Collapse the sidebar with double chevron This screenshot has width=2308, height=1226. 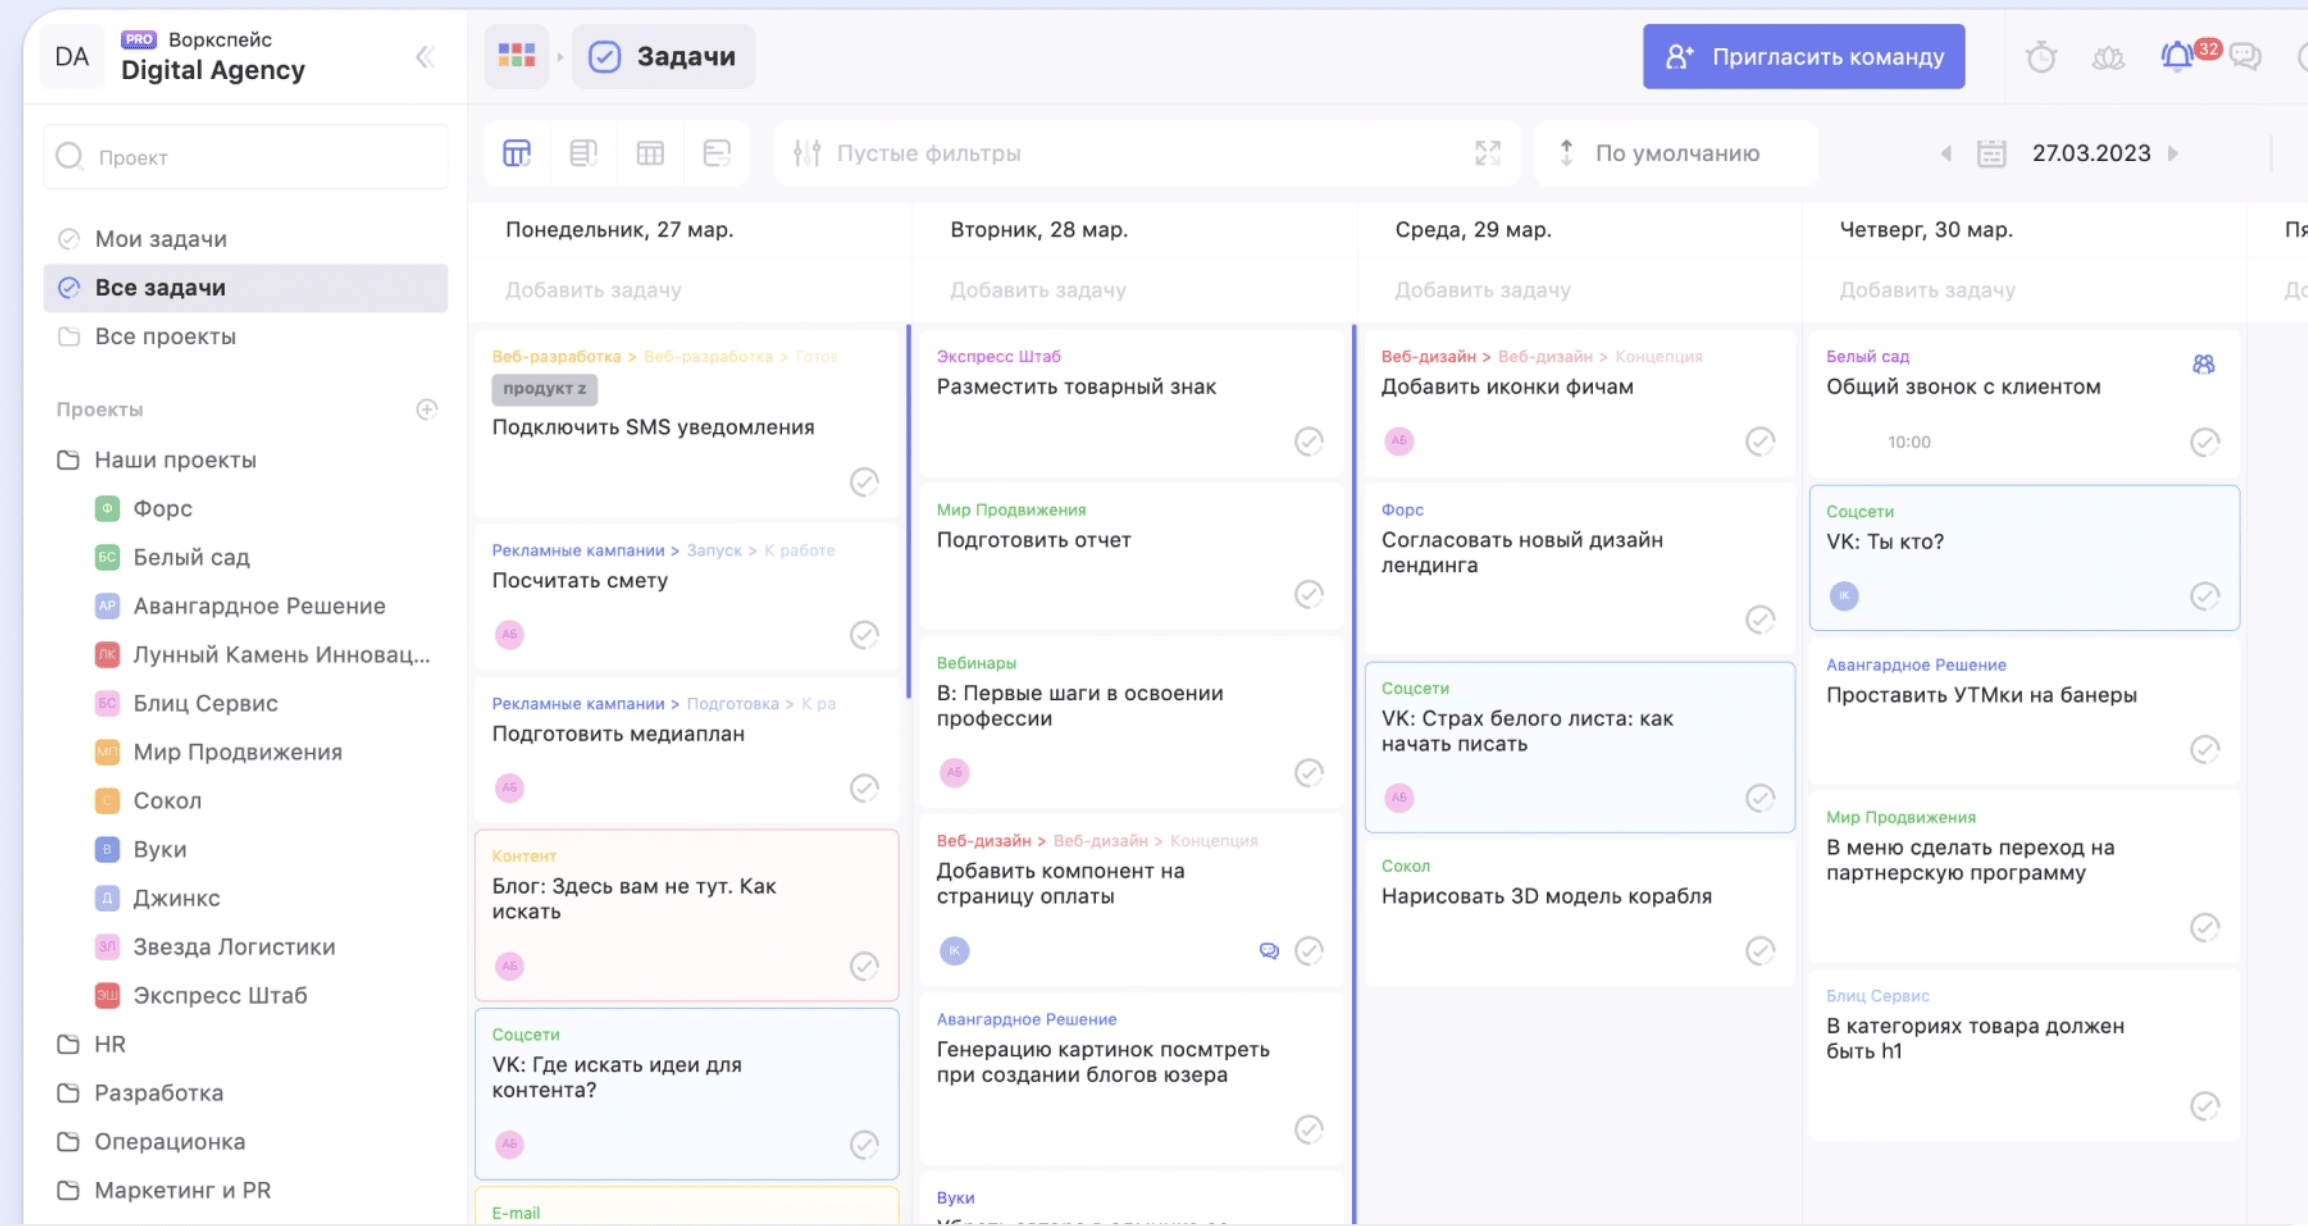pyautogui.click(x=425, y=57)
